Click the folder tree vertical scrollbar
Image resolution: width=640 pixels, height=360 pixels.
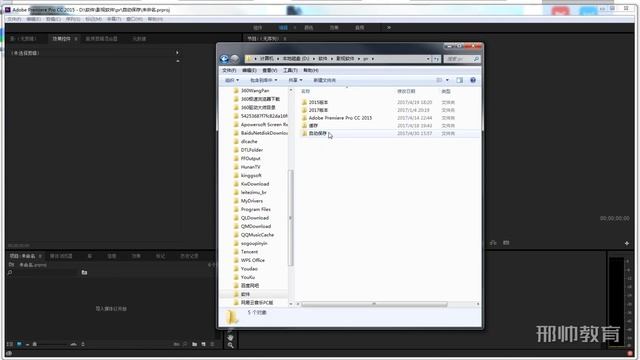pos(291,218)
